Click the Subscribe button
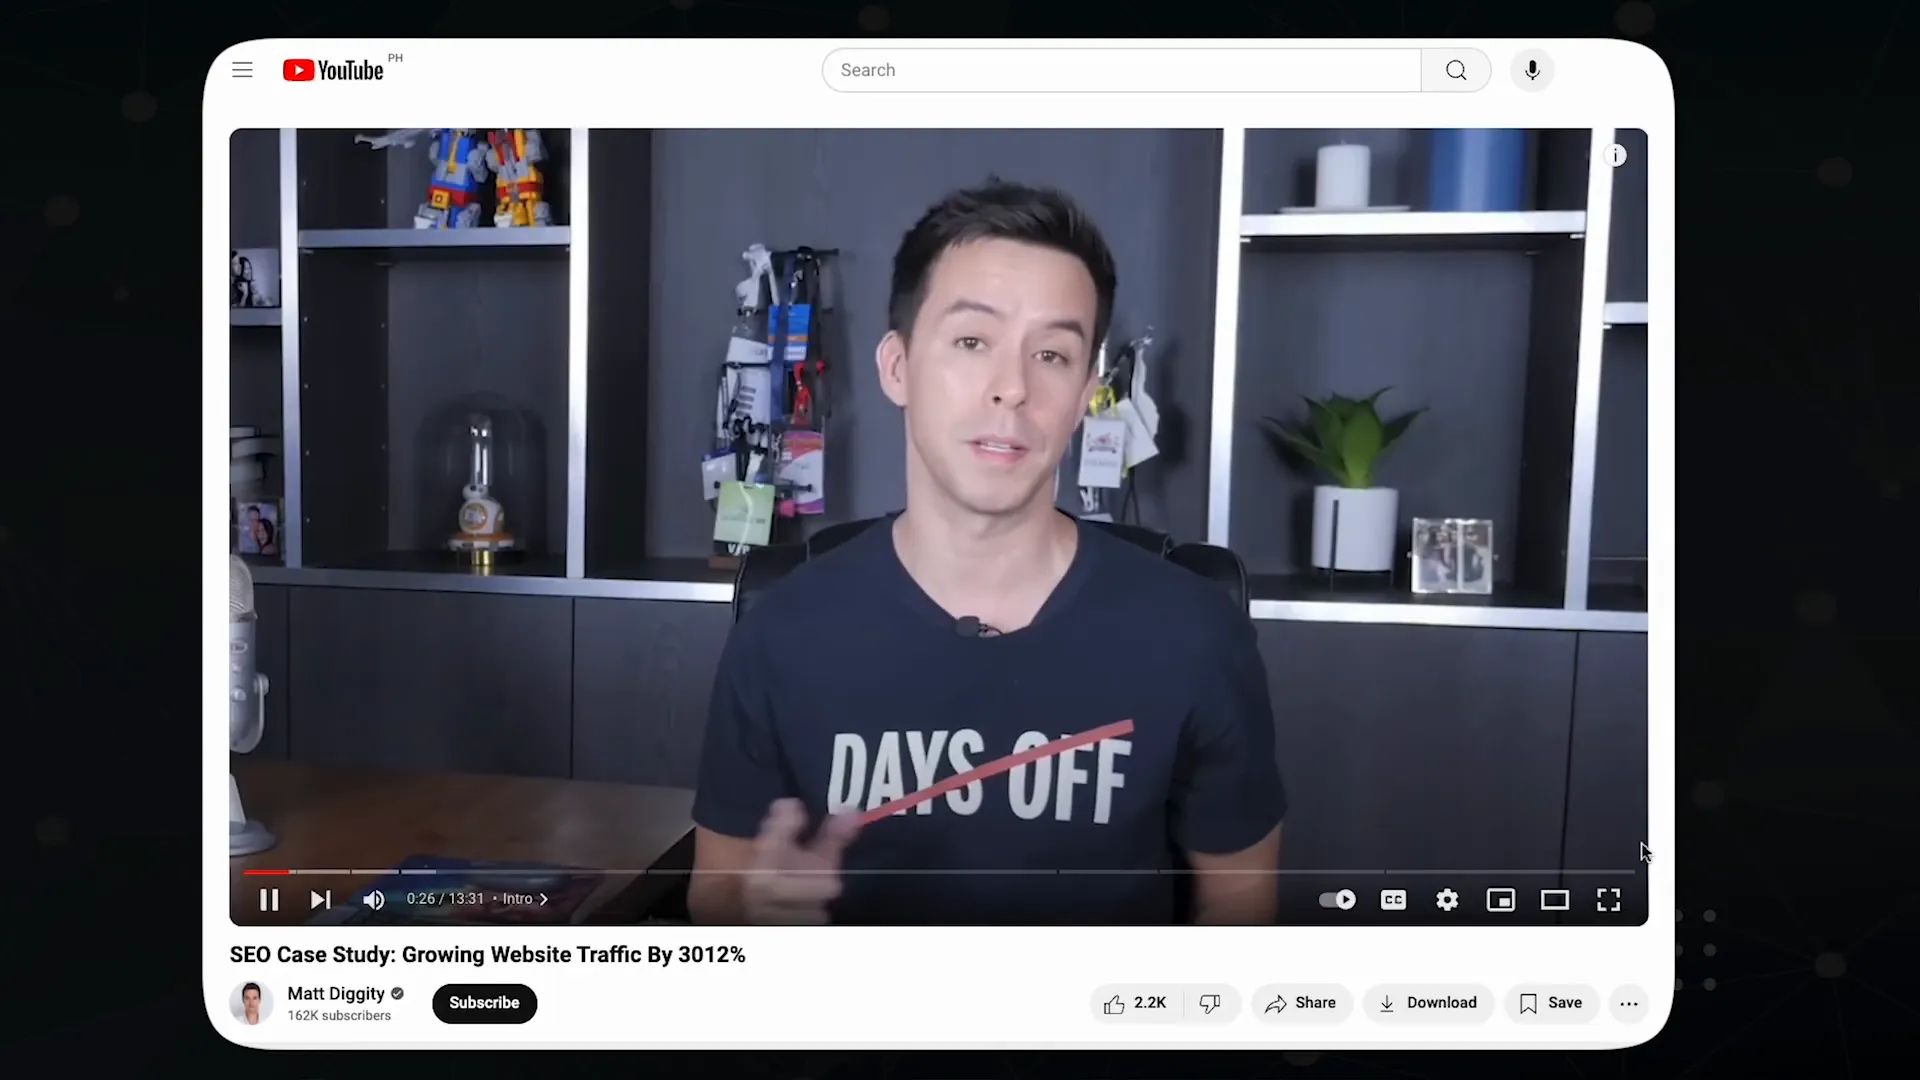1920x1080 pixels. (x=484, y=1002)
